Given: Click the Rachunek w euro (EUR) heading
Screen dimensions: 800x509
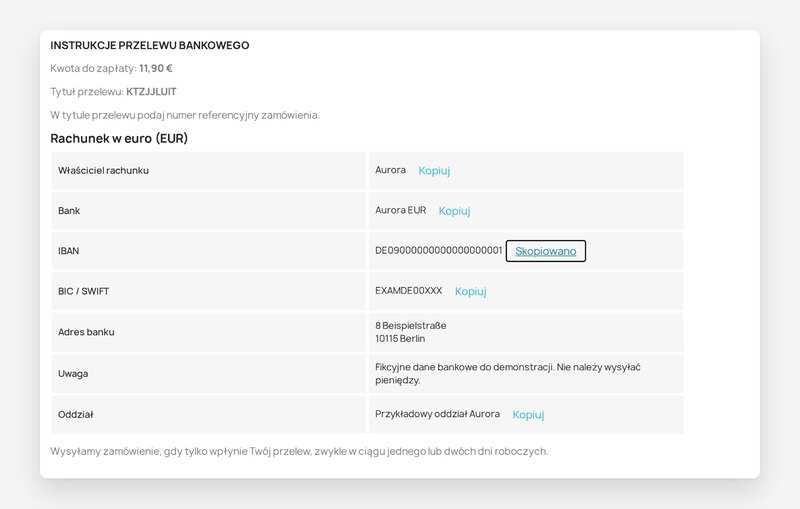Looking at the screenshot, I should pos(119,138).
